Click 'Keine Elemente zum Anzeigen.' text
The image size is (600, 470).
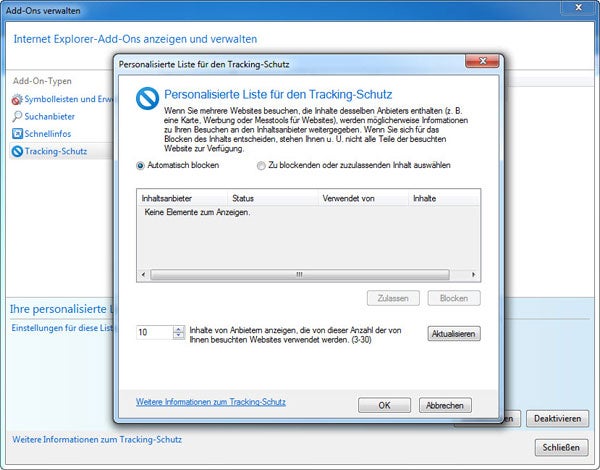[x=197, y=212]
